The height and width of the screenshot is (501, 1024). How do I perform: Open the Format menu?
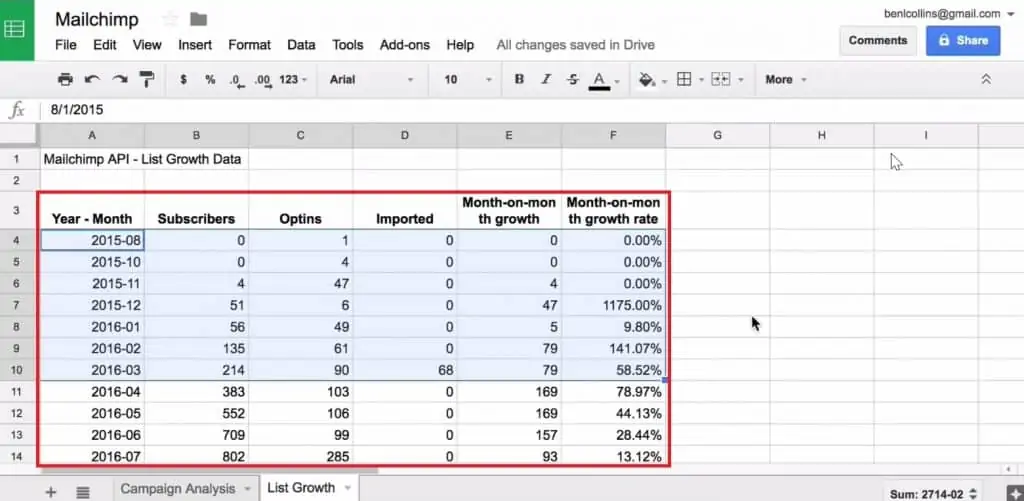(249, 45)
